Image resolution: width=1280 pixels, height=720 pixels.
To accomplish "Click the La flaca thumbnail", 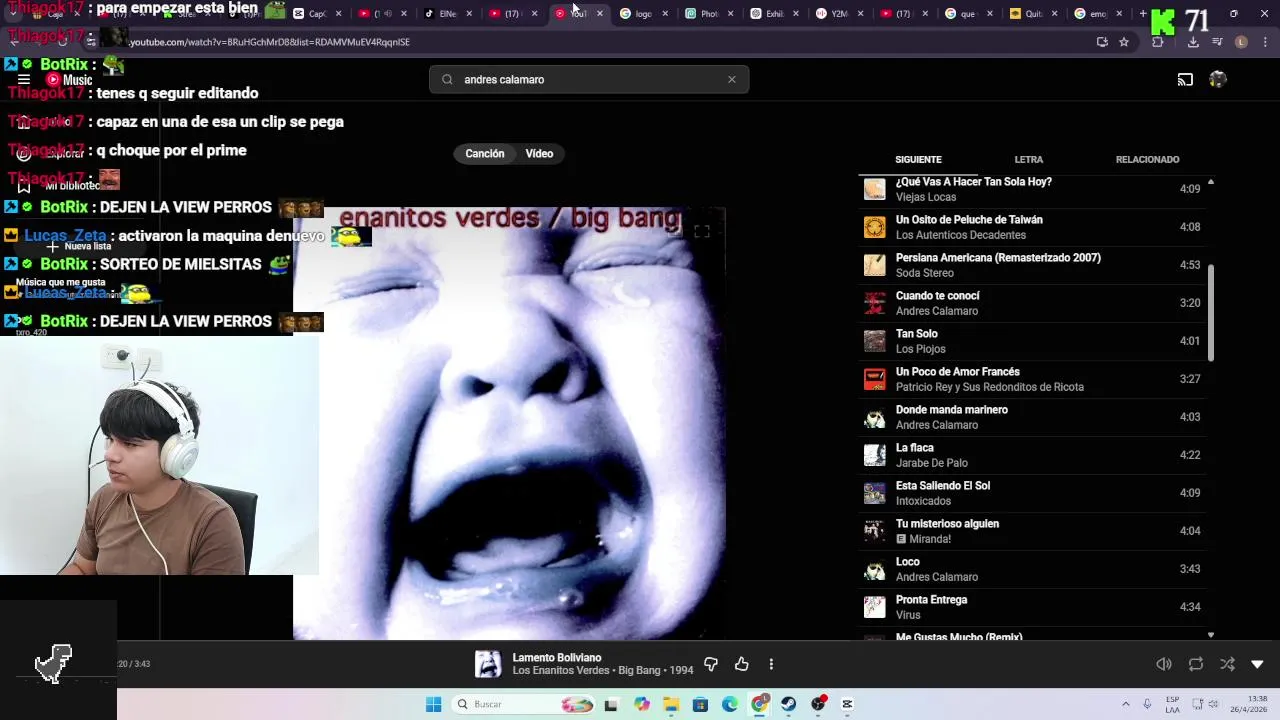I will coord(875,455).
